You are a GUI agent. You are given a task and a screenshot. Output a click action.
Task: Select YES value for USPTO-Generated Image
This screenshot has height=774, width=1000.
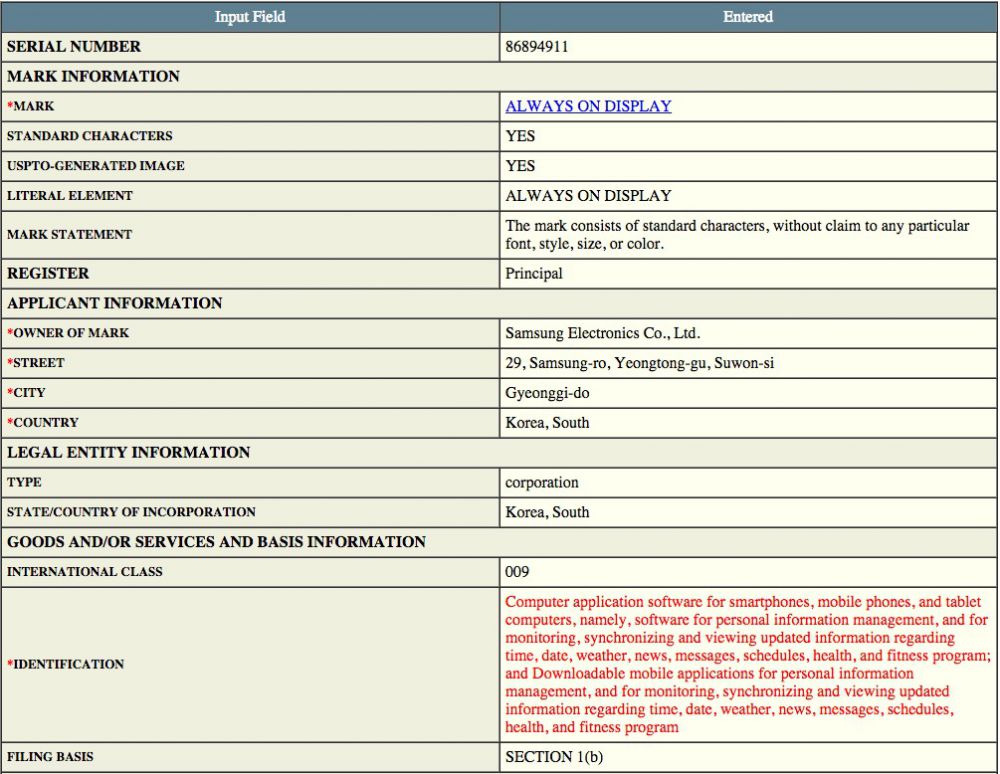coord(520,166)
